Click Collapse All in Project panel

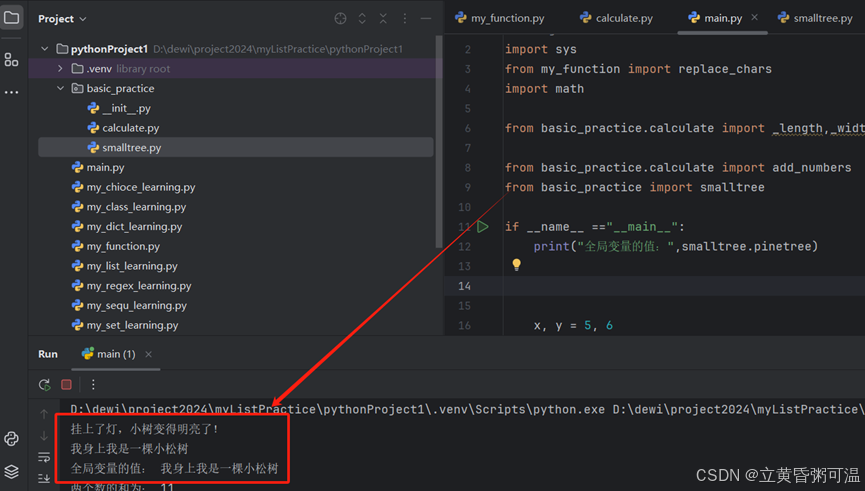383,18
